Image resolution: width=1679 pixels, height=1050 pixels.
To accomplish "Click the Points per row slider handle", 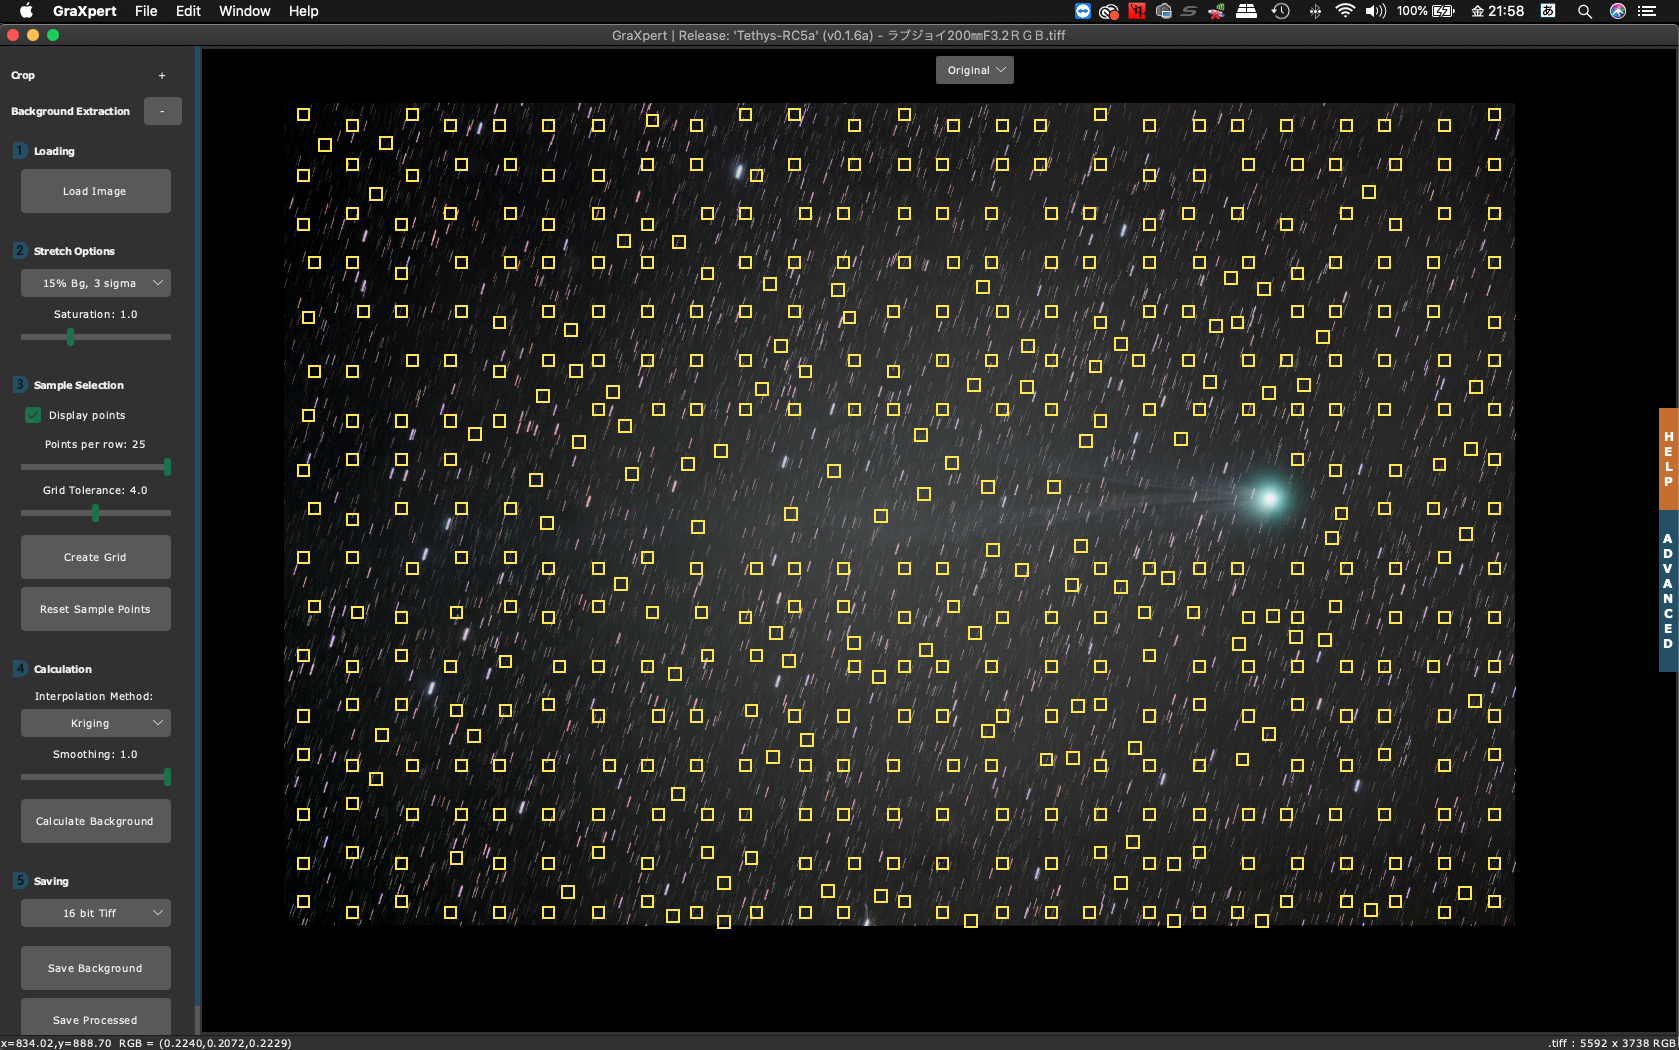I will pyautogui.click(x=167, y=467).
